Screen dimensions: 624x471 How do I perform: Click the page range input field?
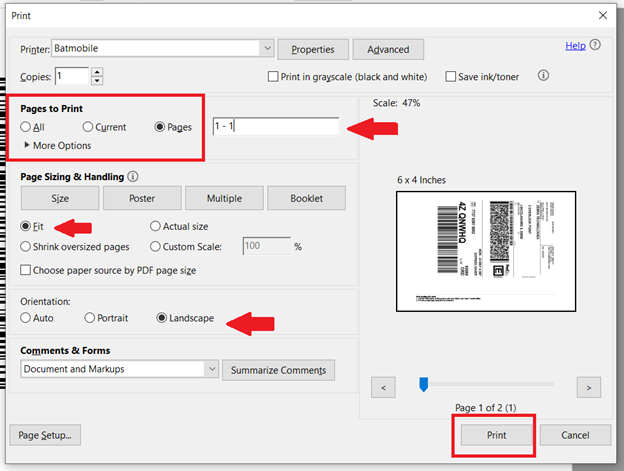pyautogui.click(x=275, y=127)
